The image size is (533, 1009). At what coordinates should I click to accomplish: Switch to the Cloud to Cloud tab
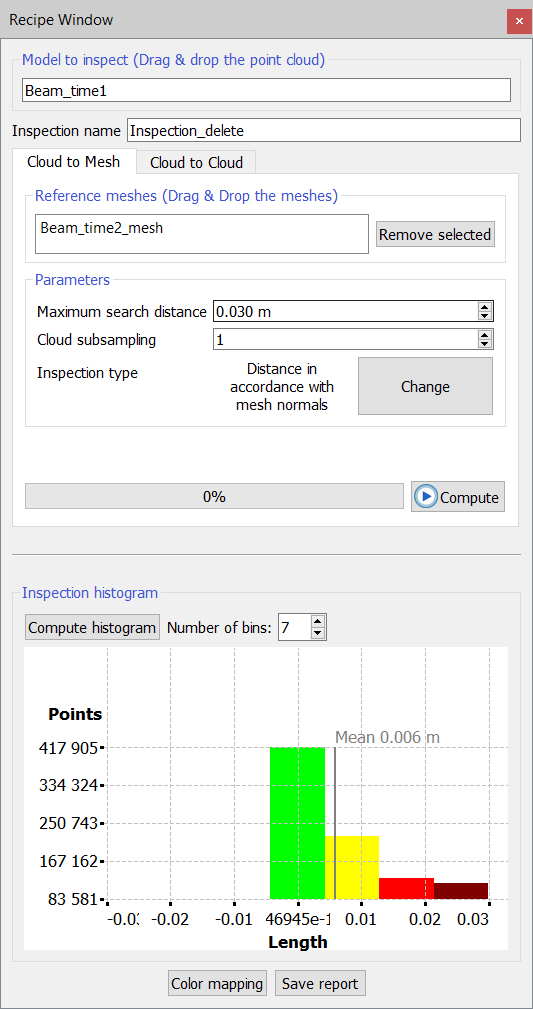196,163
